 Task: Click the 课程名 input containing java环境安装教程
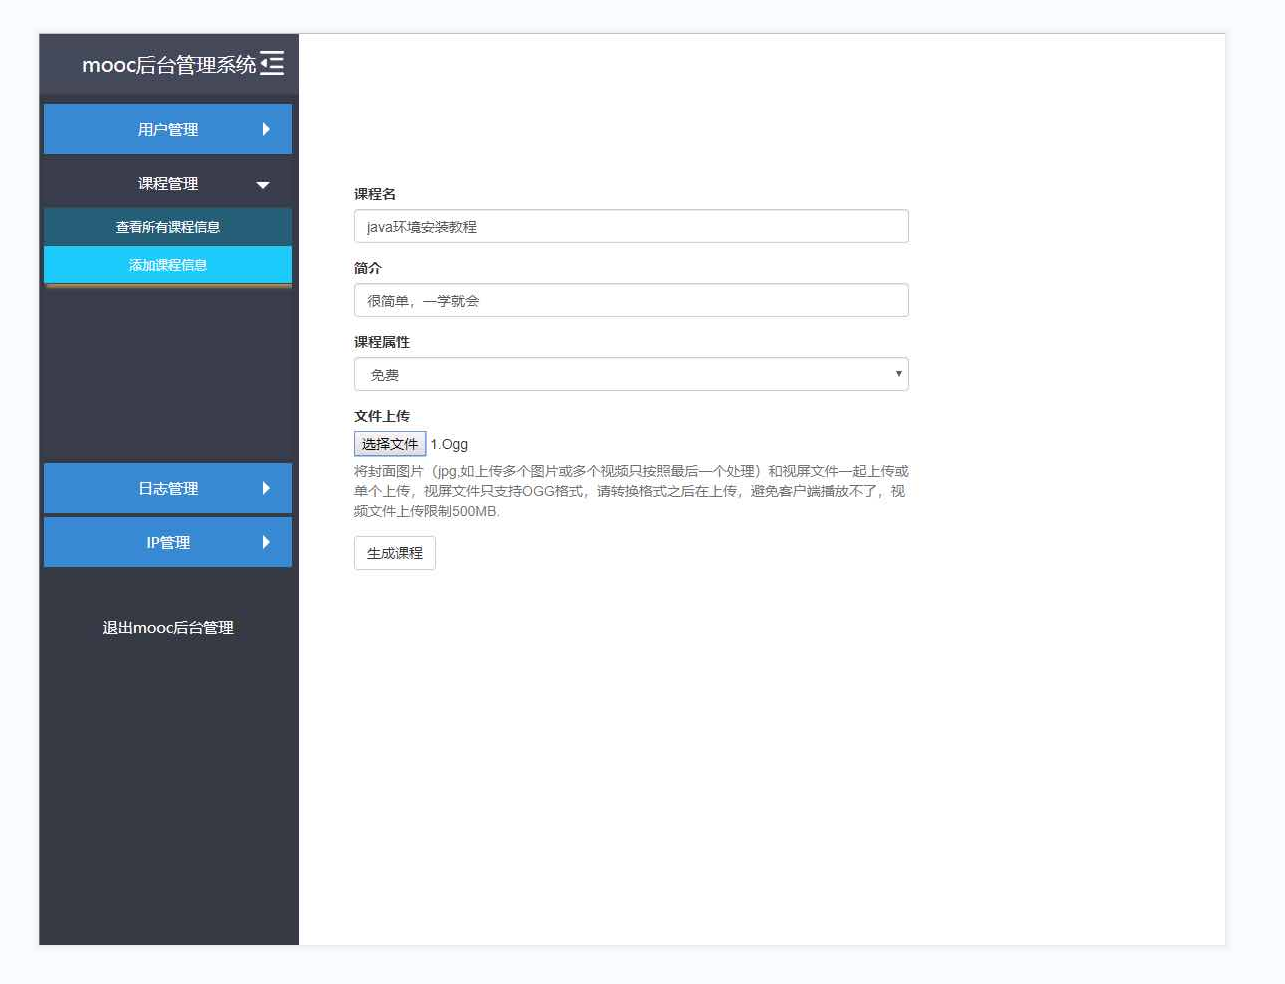pyautogui.click(x=630, y=226)
